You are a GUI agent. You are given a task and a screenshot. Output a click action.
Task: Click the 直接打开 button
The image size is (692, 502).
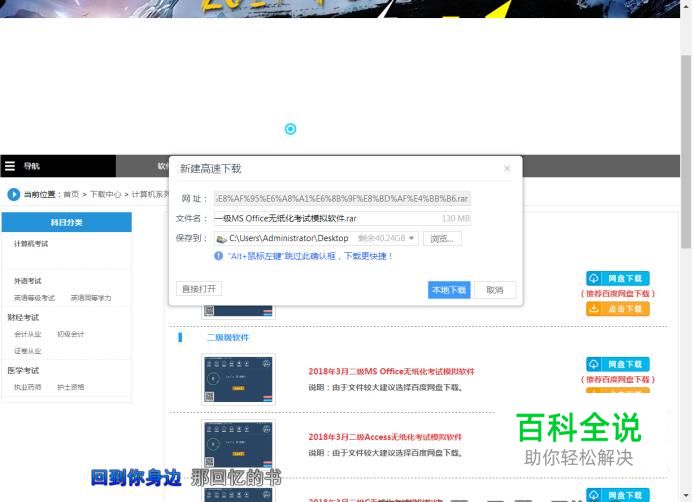[x=199, y=289]
